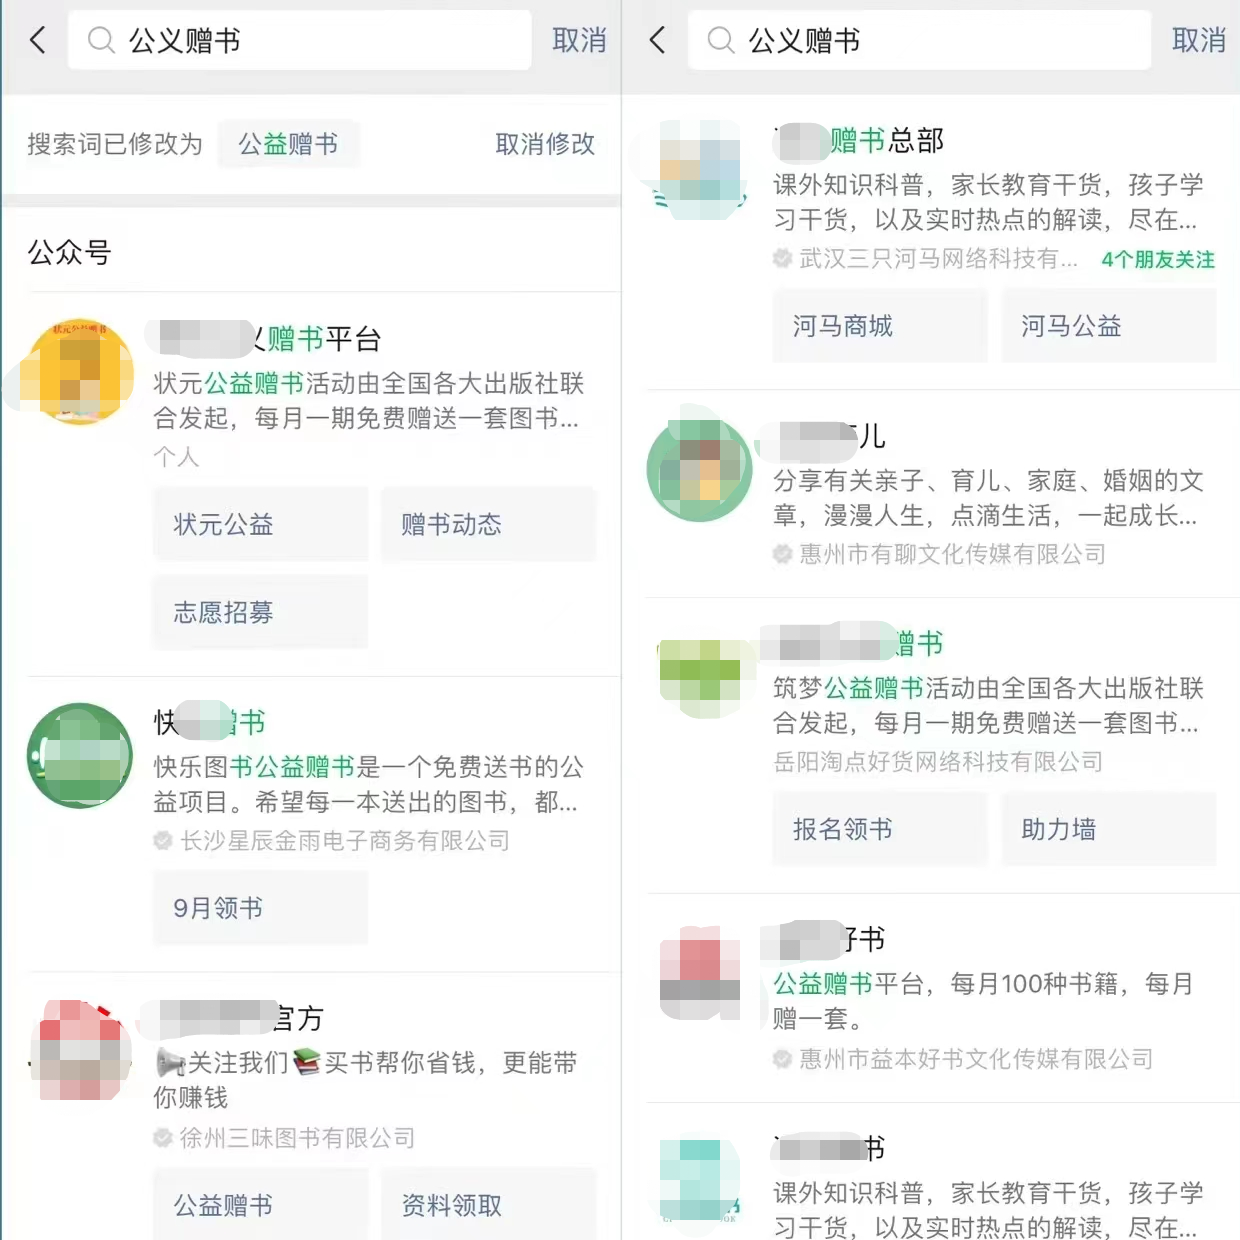Click the verified badge next to 武汉三只河马网络科技
The width and height of the screenshot is (1240, 1240).
click(782, 258)
